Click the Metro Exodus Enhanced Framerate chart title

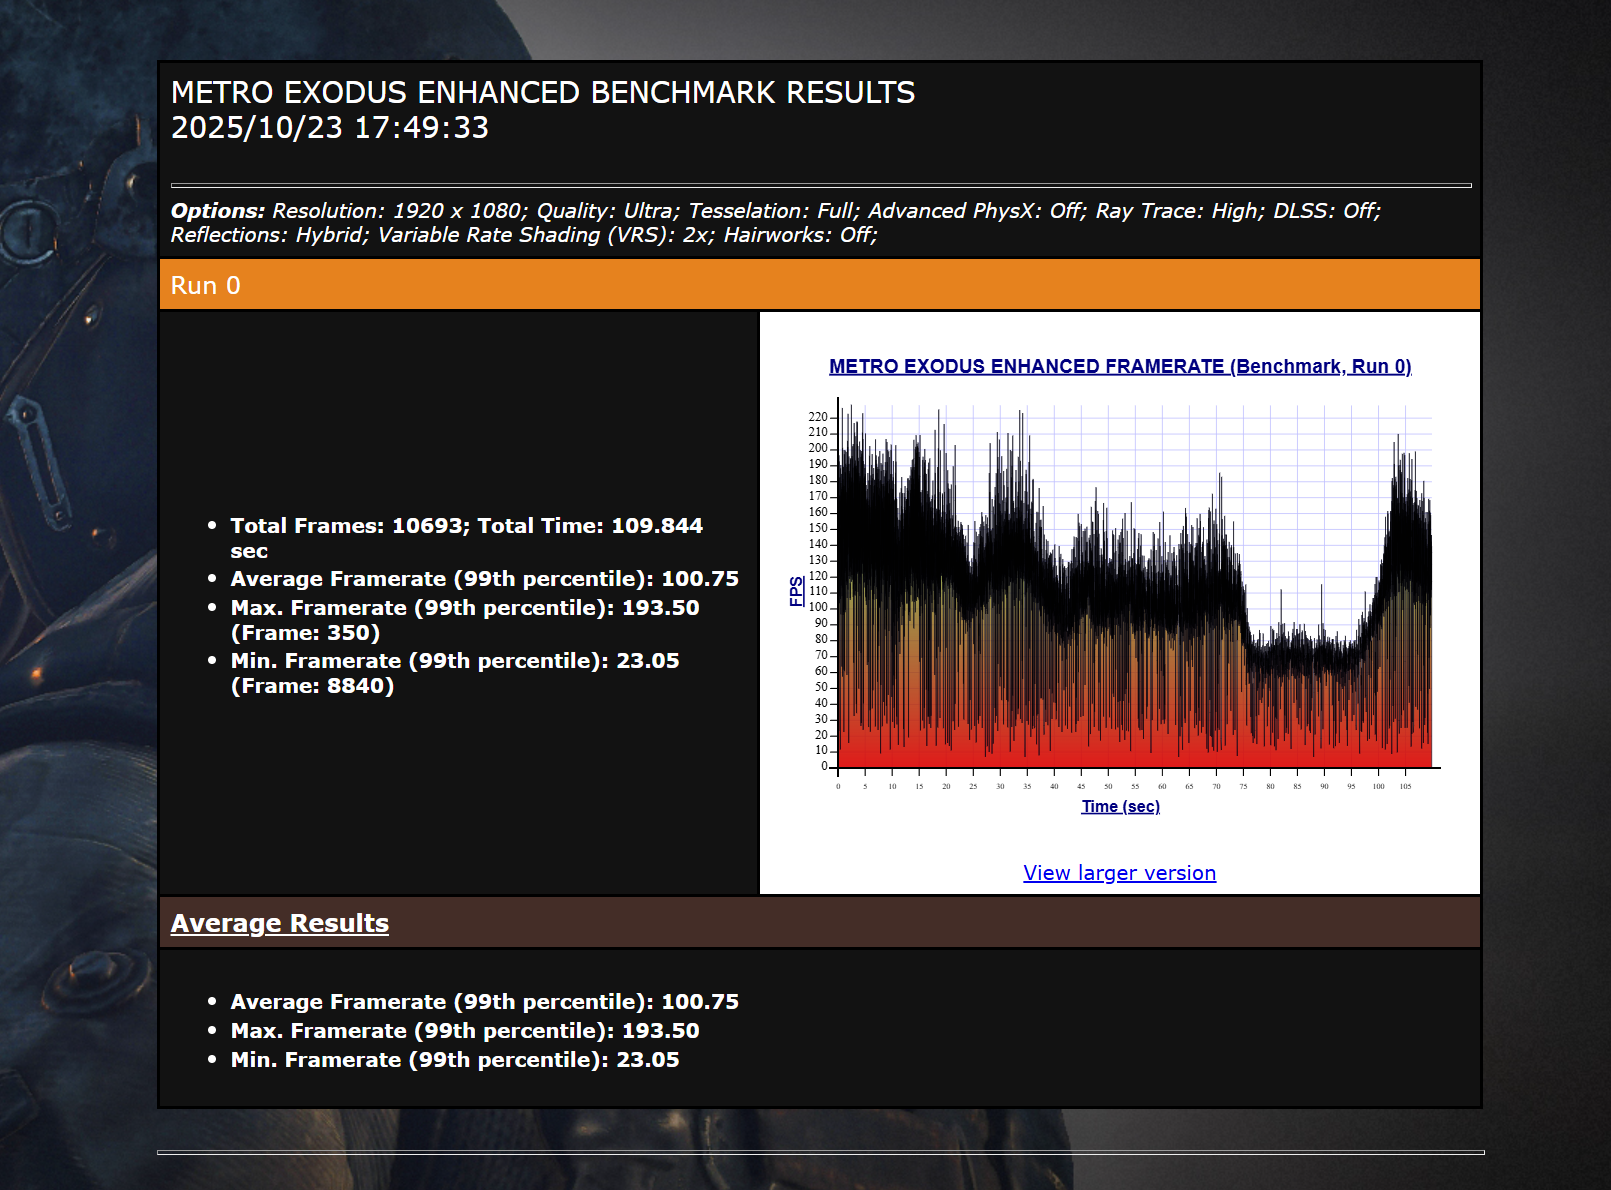[1119, 367]
